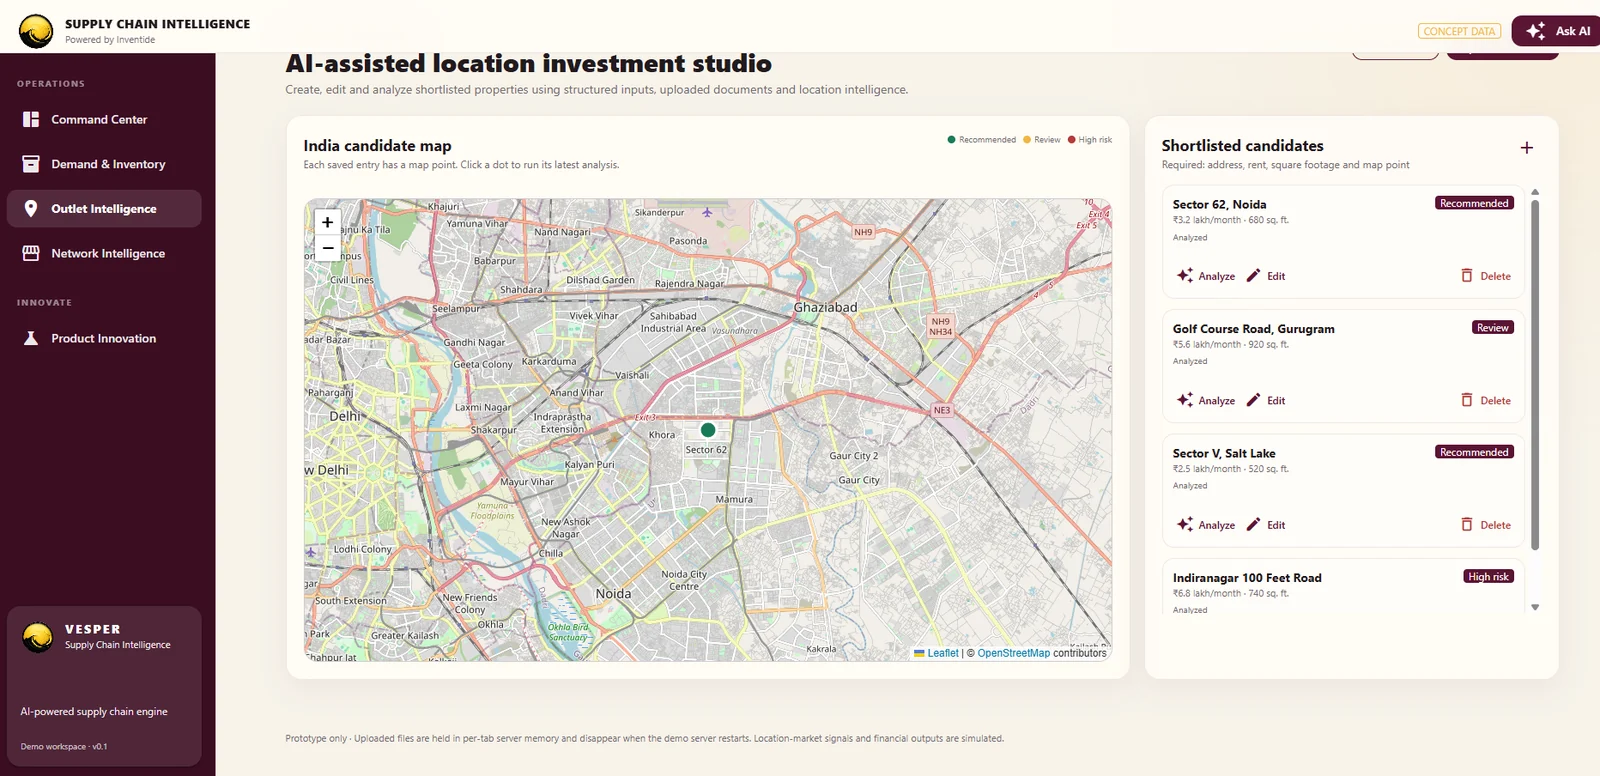Open Product Innovation section

coord(104,339)
